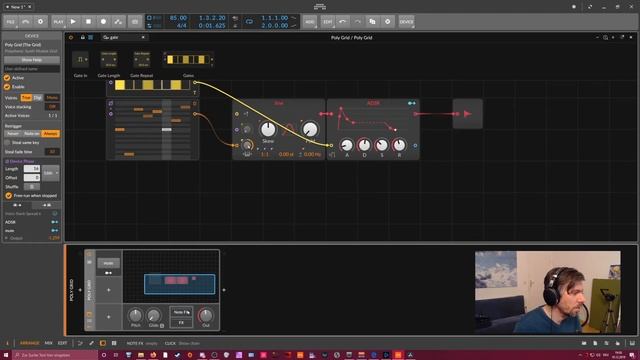The height and width of the screenshot is (360, 640).
Task: Toggle the device Active checkbox
Action: pyautogui.click(x=7, y=78)
